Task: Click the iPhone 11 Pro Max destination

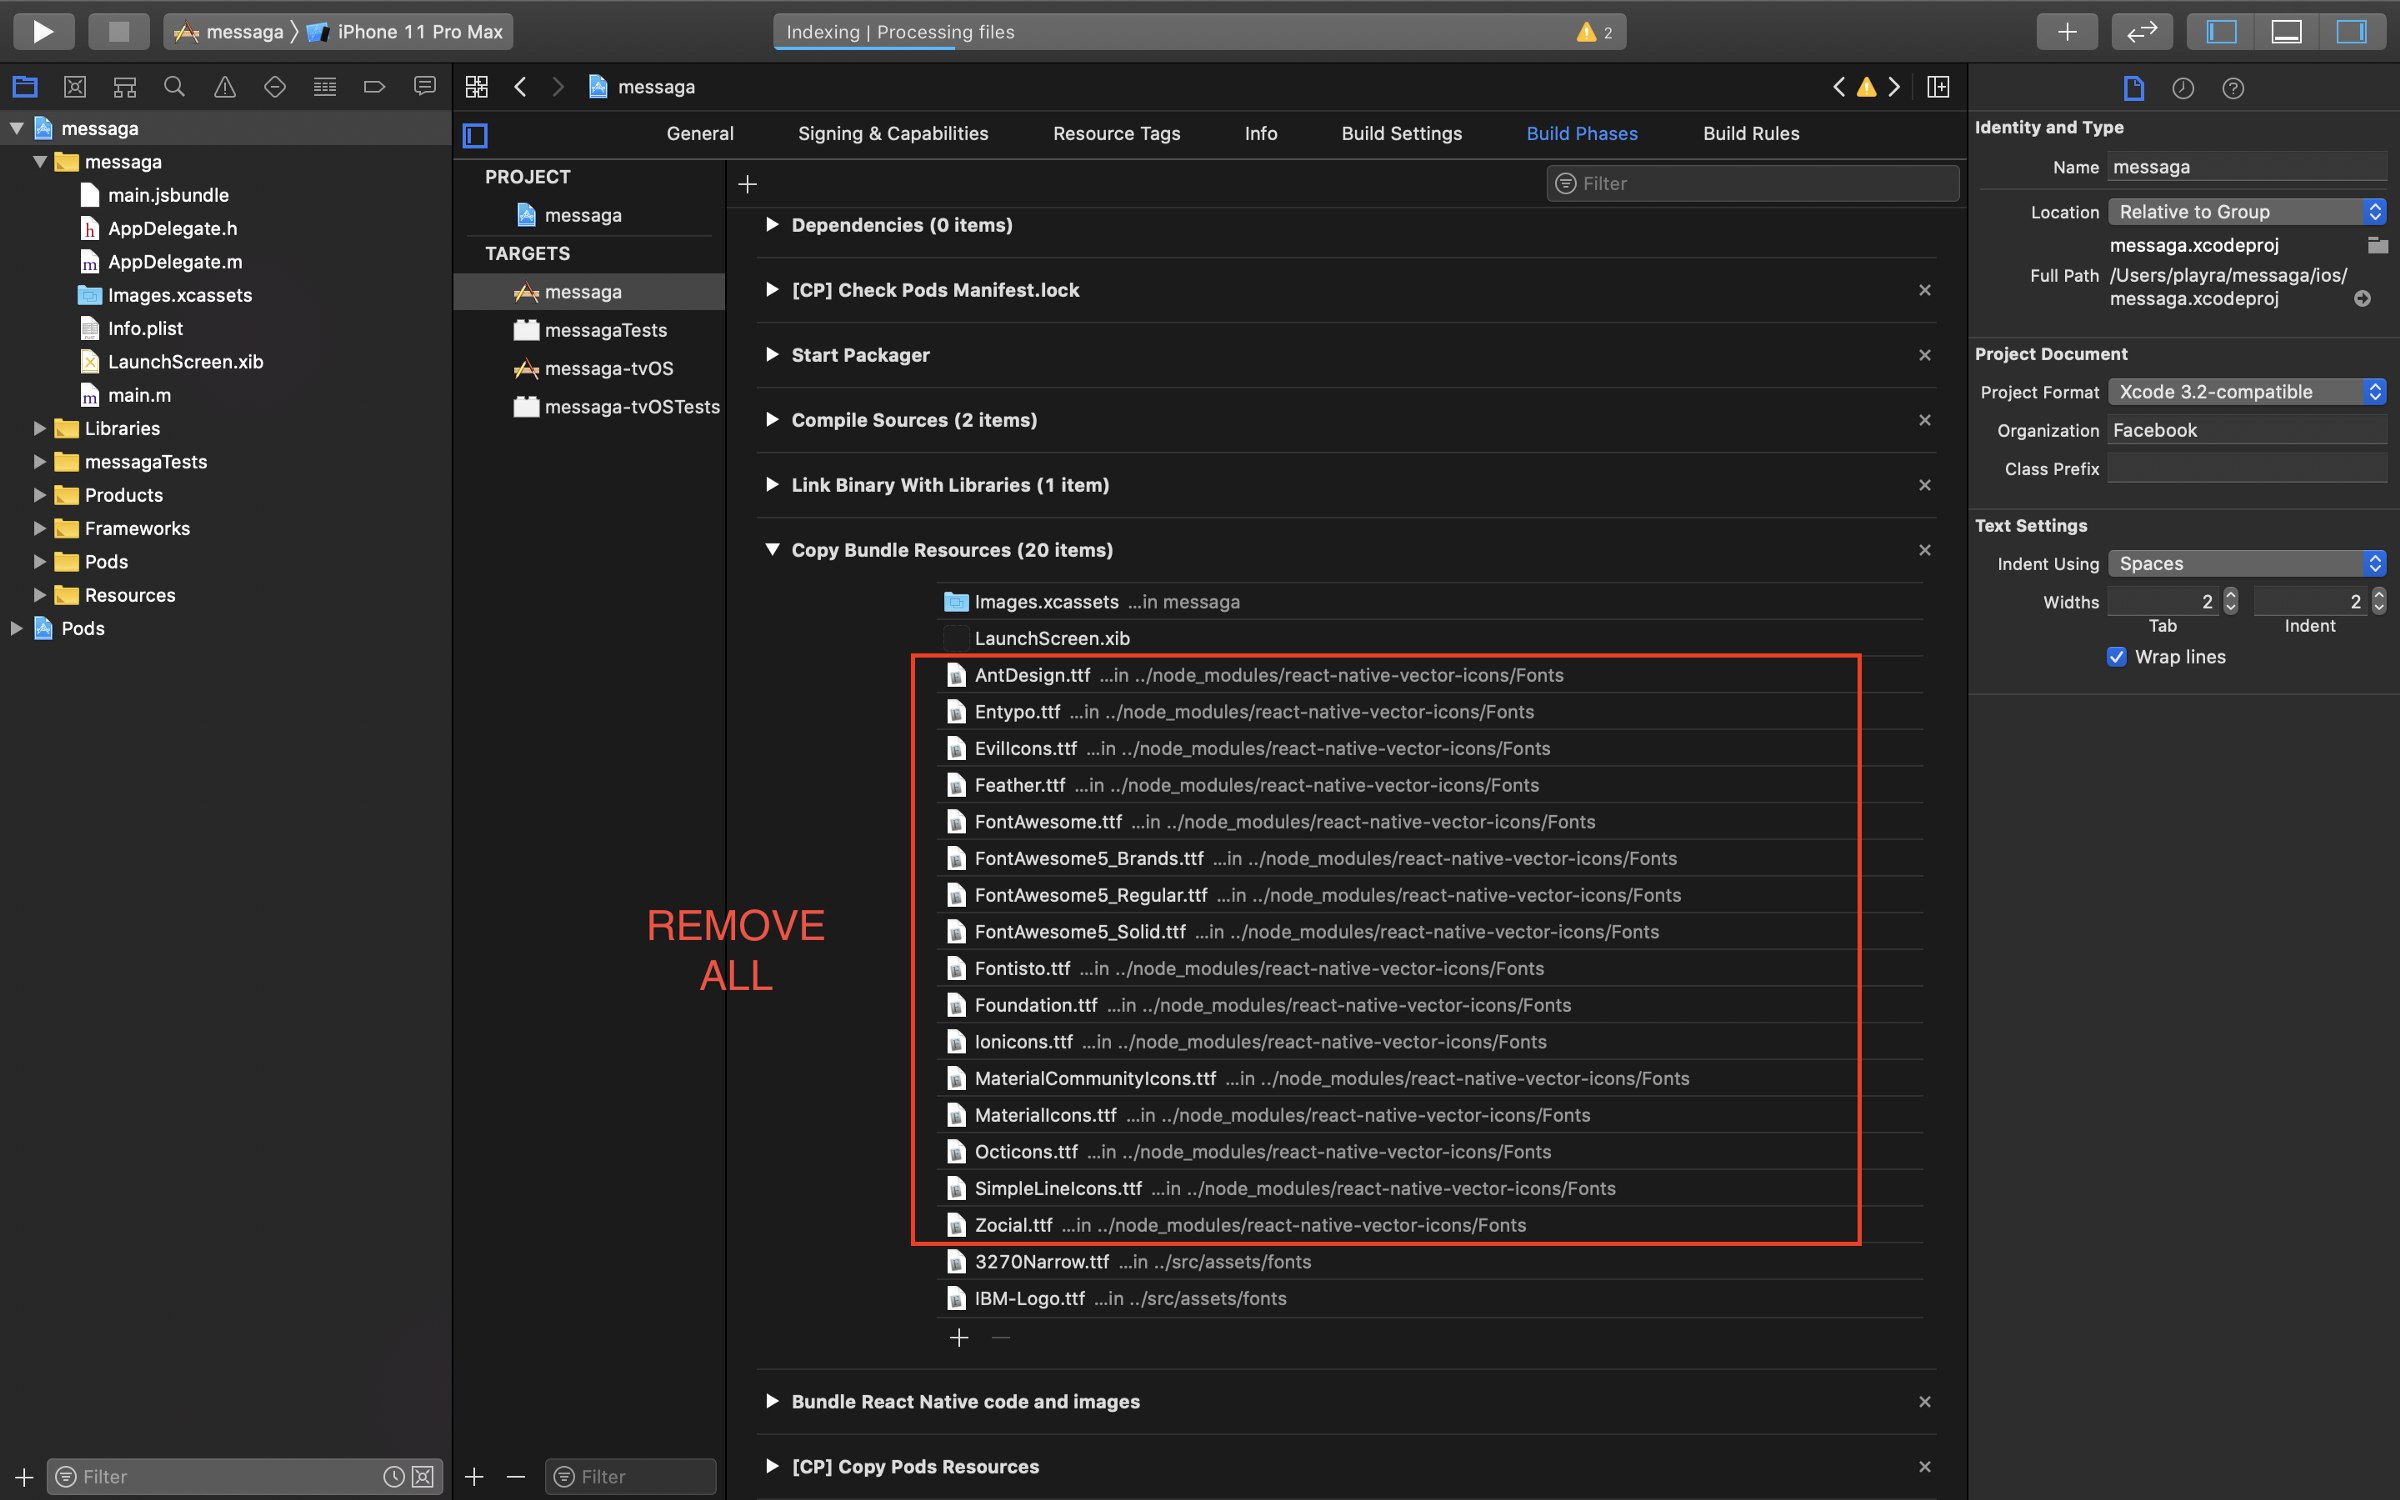Action: tap(406, 32)
